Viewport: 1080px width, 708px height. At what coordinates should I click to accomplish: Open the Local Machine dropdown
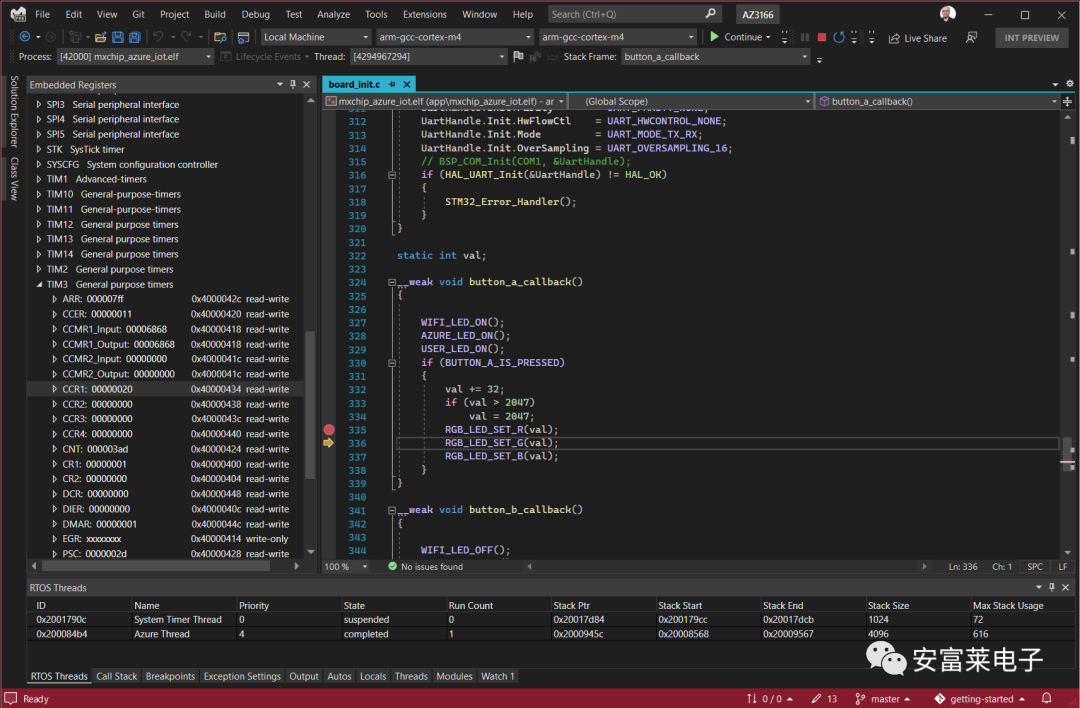click(x=316, y=37)
